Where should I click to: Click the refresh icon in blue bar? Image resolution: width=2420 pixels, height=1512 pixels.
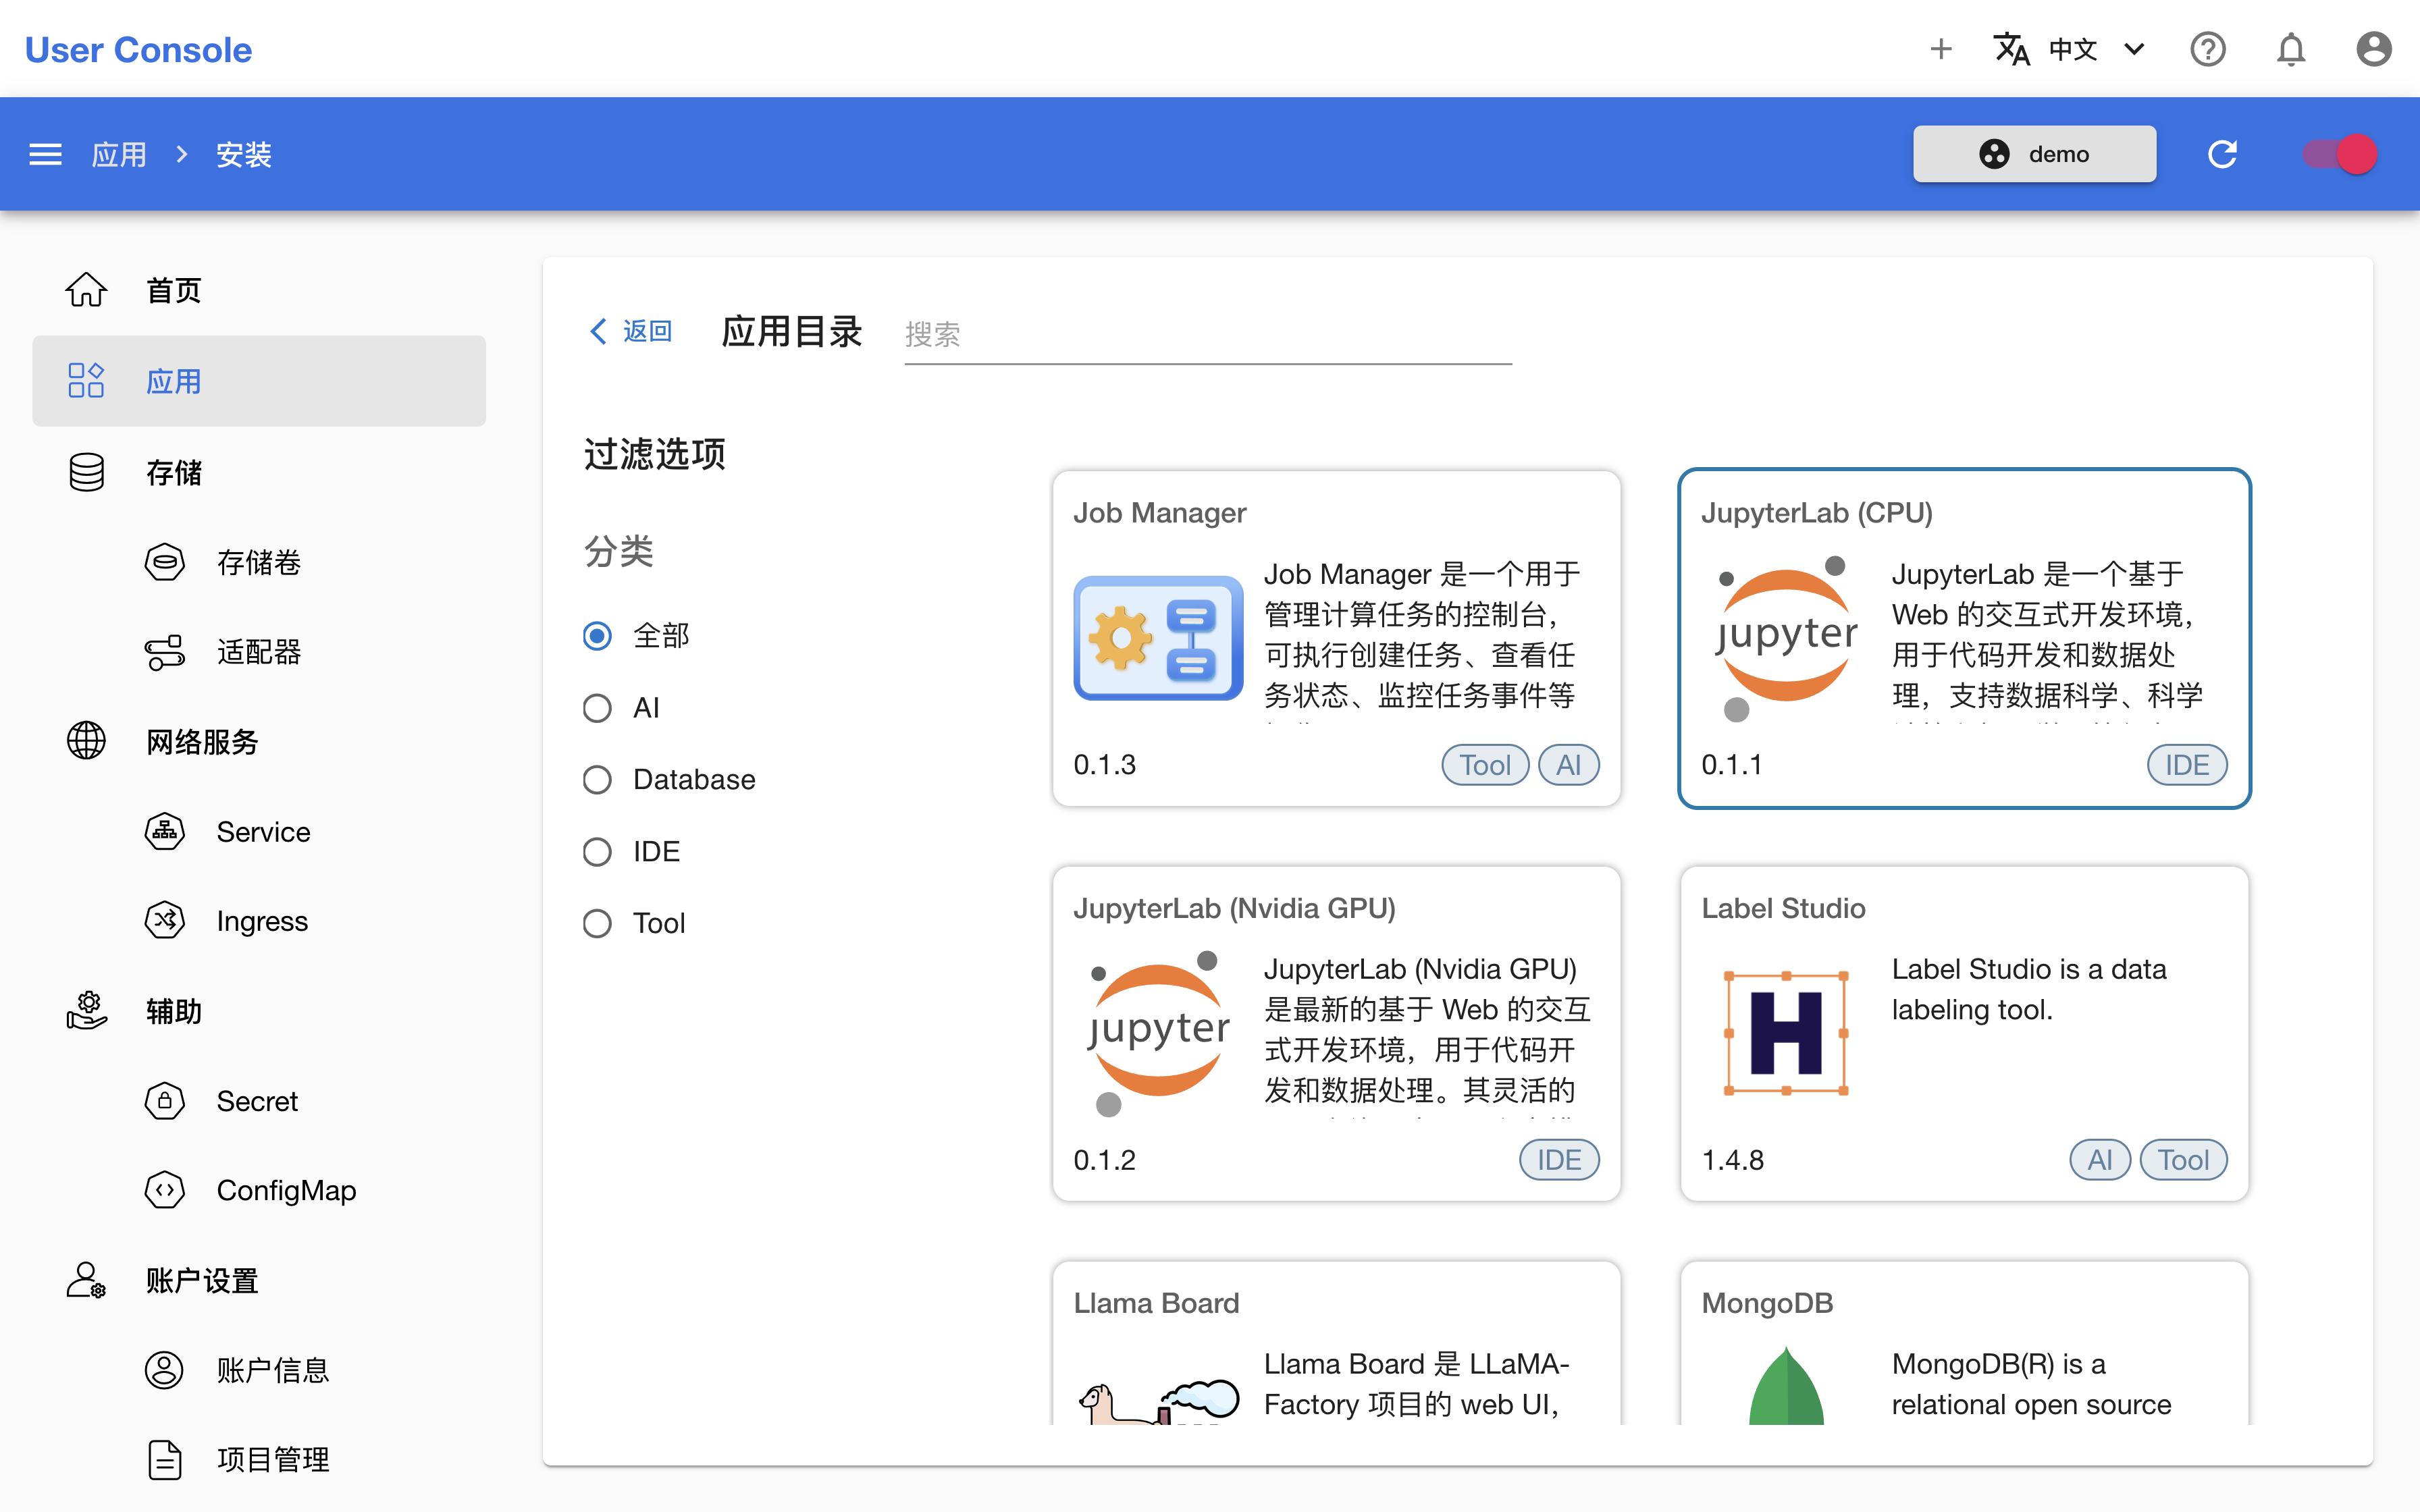(2222, 154)
